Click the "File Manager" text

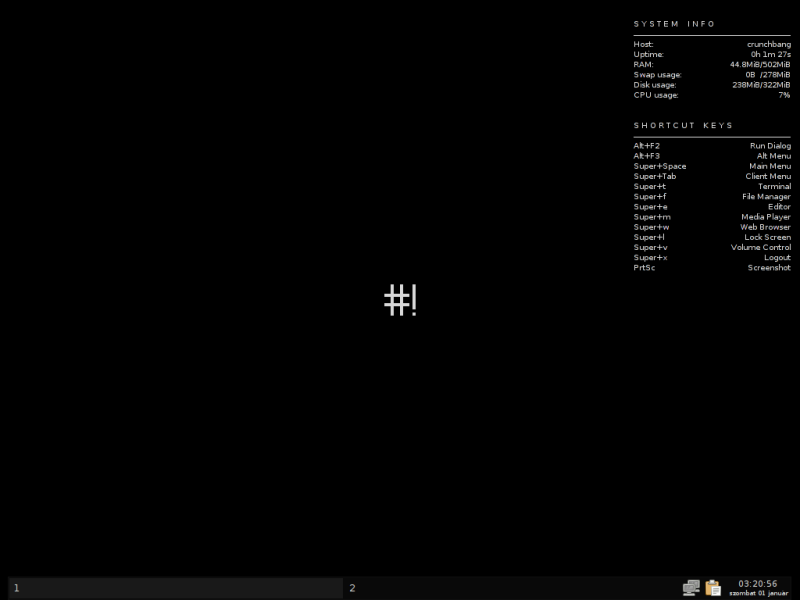point(766,196)
